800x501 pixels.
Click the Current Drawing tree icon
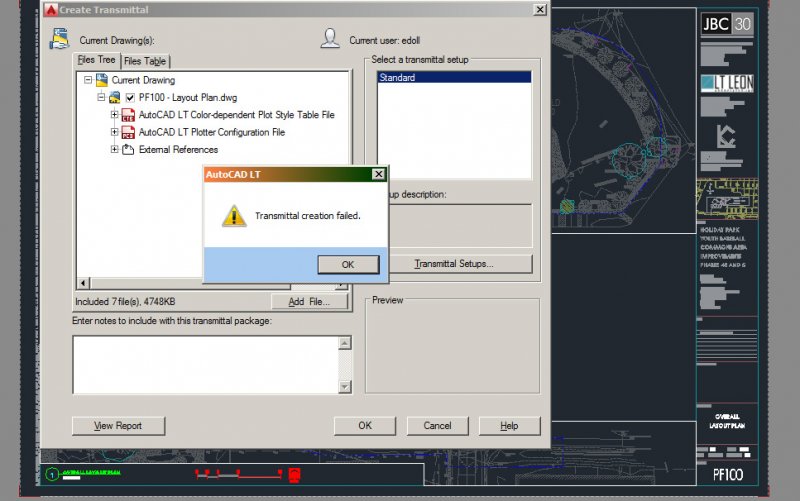(x=102, y=80)
